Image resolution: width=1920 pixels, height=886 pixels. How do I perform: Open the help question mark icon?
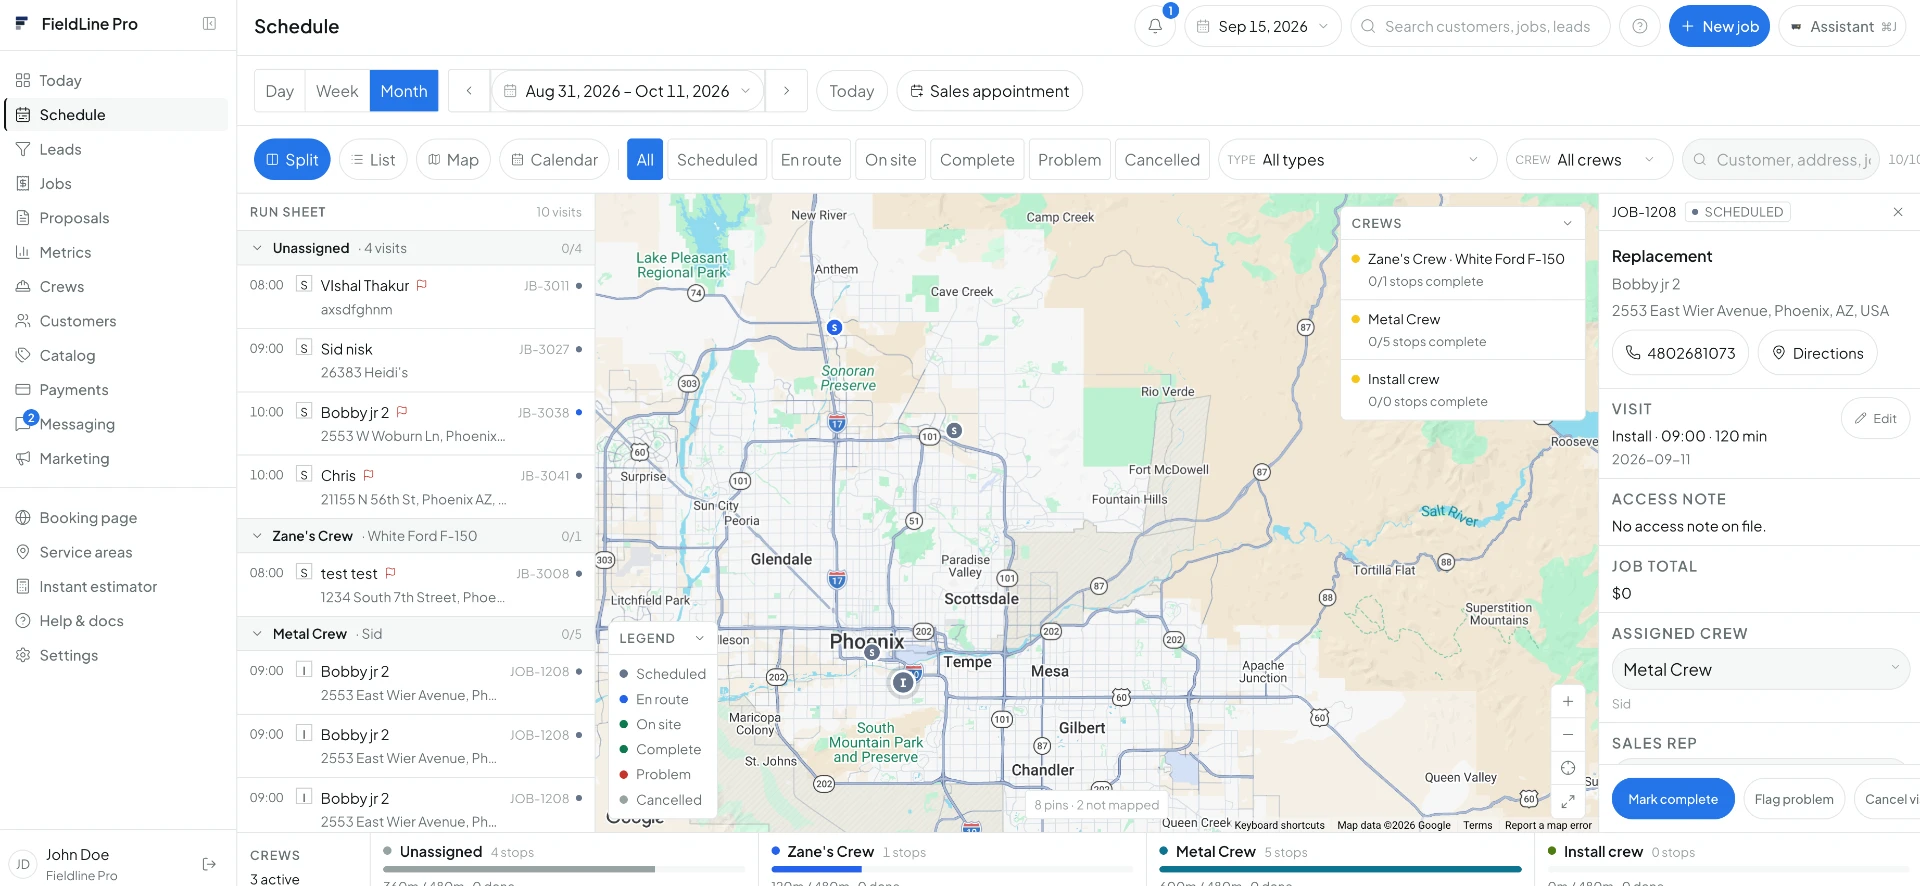click(1640, 26)
